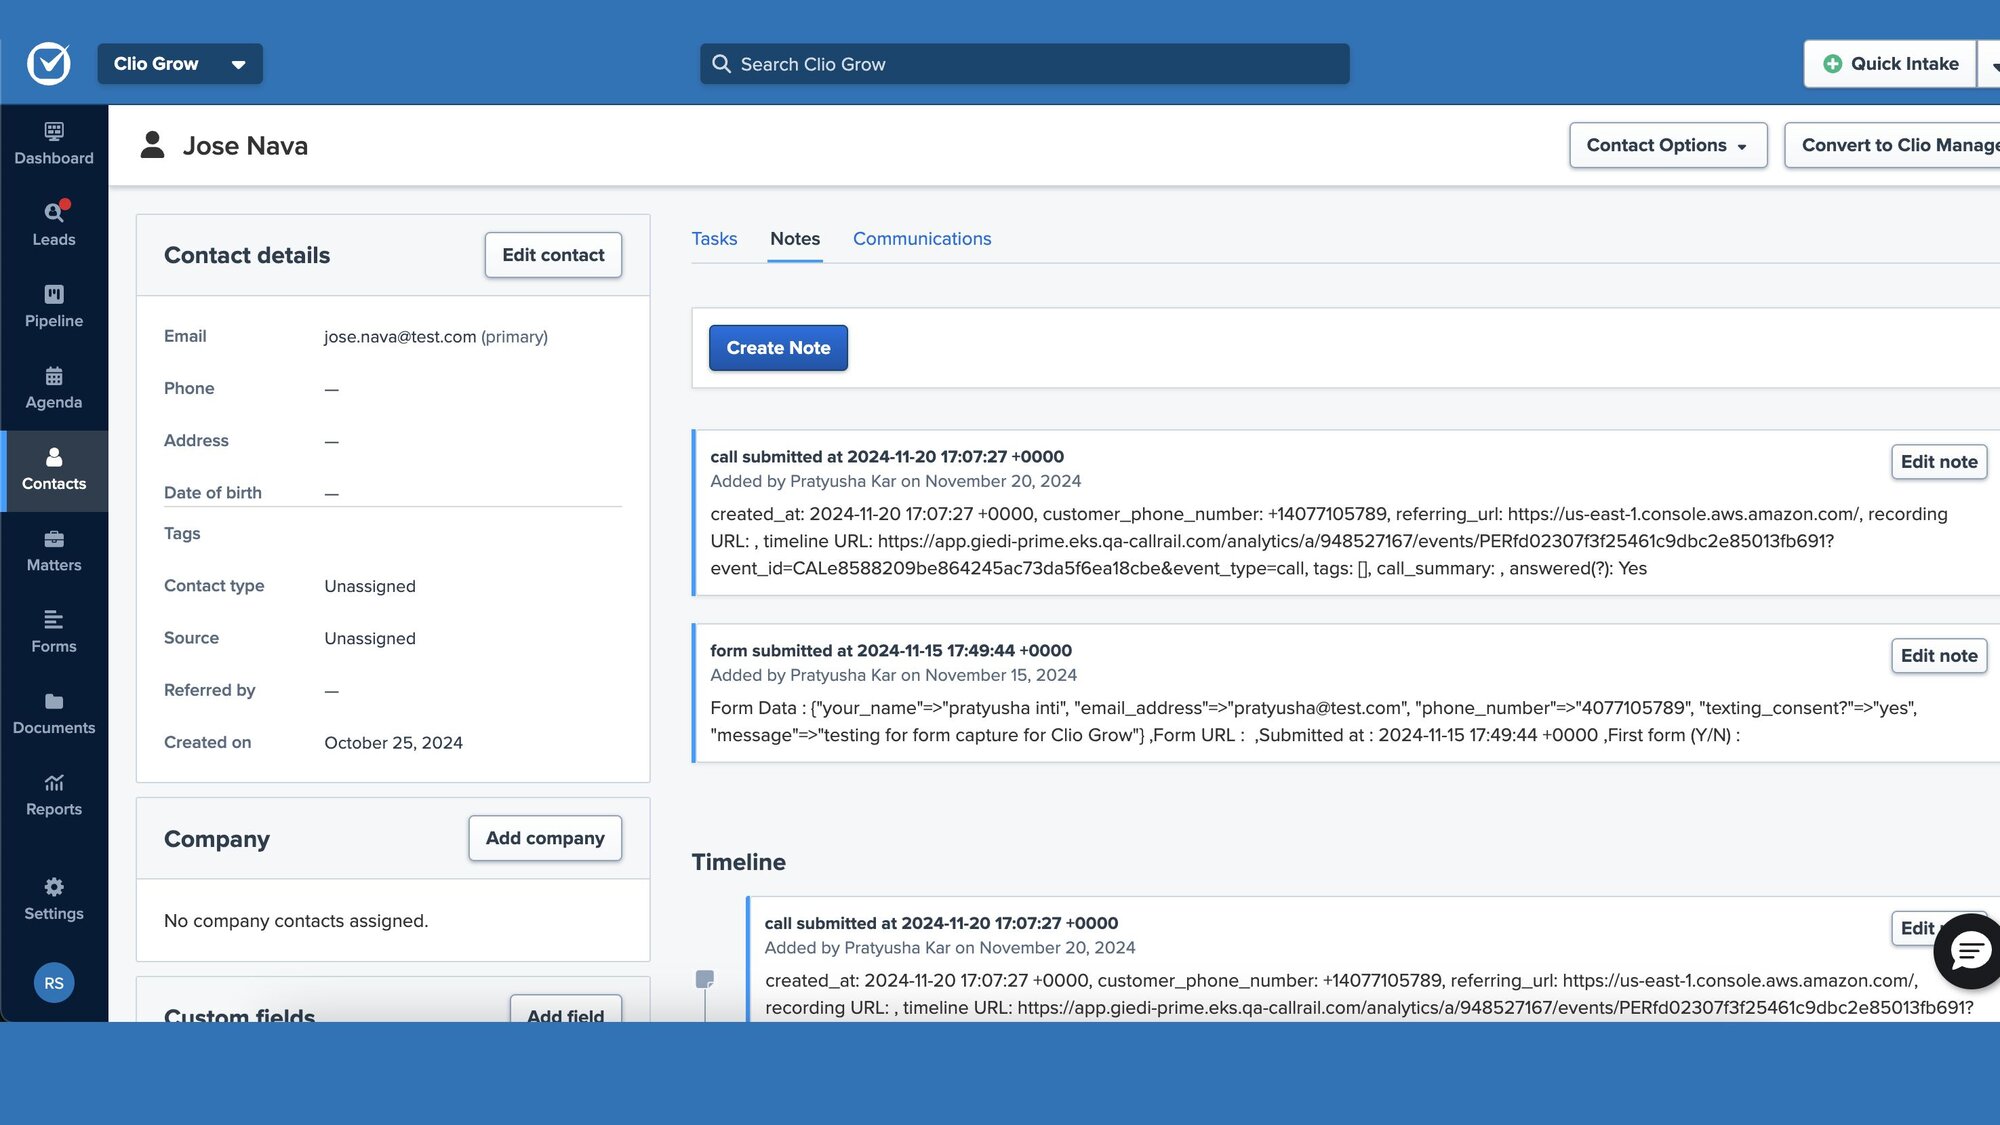Image resolution: width=2000 pixels, height=1125 pixels.
Task: Click the timeline note marker icon
Action: [705, 979]
